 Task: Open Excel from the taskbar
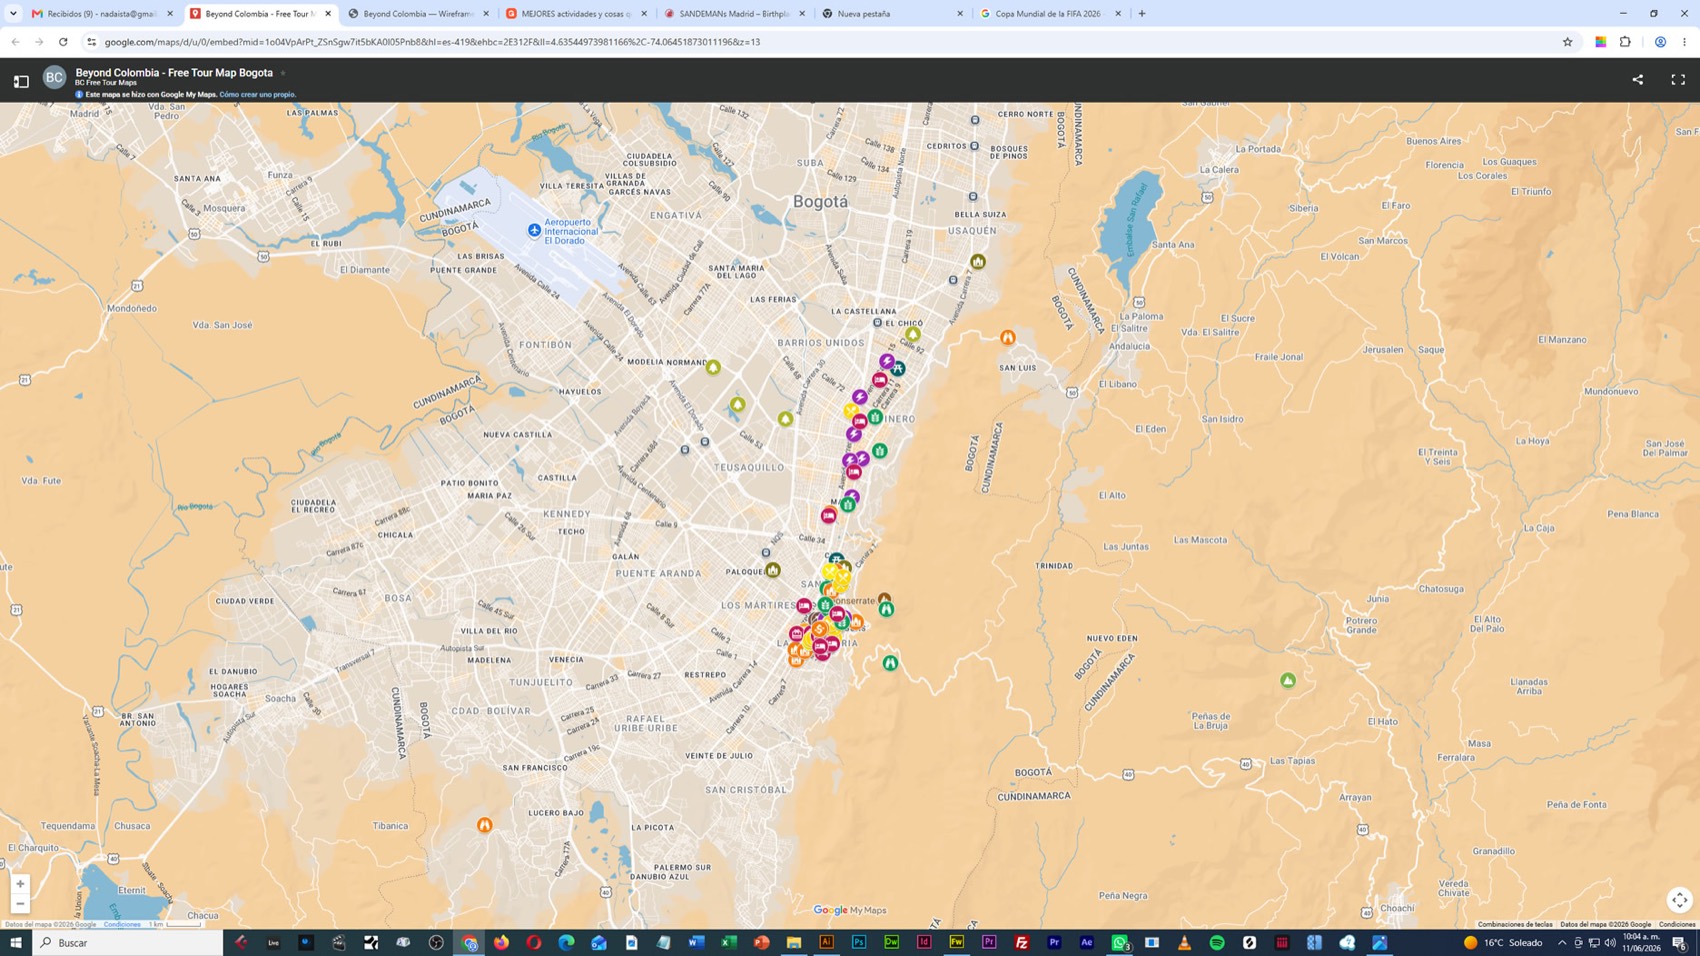click(x=729, y=943)
